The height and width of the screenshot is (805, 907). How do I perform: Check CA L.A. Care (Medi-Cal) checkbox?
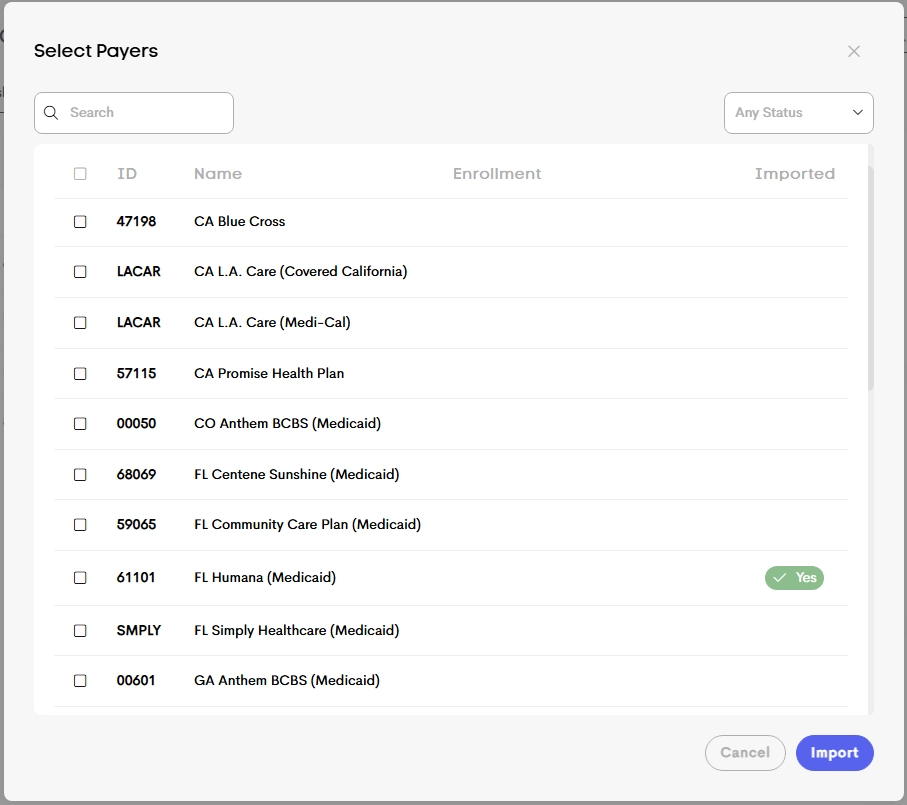point(80,323)
